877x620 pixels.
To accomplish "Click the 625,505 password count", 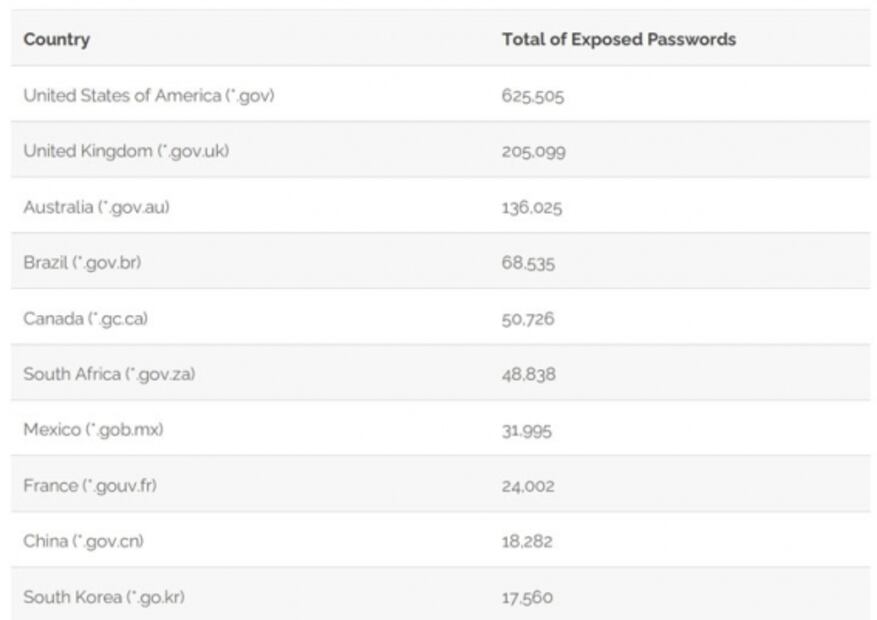I will click(533, 97).
